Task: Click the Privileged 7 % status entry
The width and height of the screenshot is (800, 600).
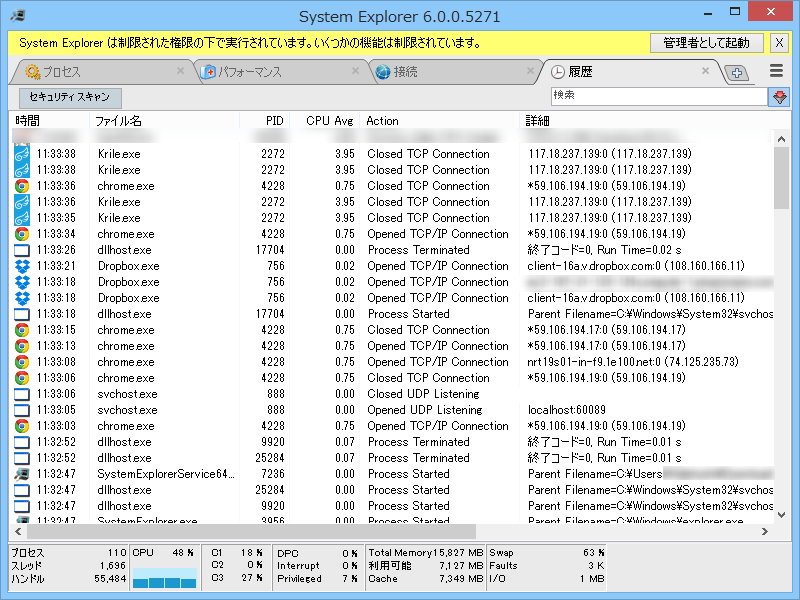Action: (317, 579)
